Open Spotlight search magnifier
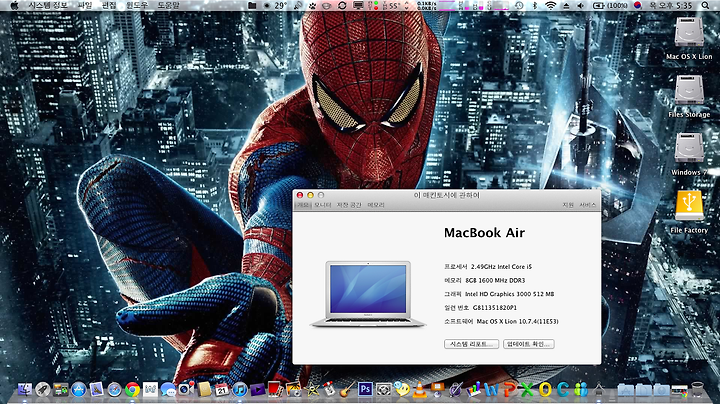The width and height of the screenshot is (720, 404). coord(705,6)
